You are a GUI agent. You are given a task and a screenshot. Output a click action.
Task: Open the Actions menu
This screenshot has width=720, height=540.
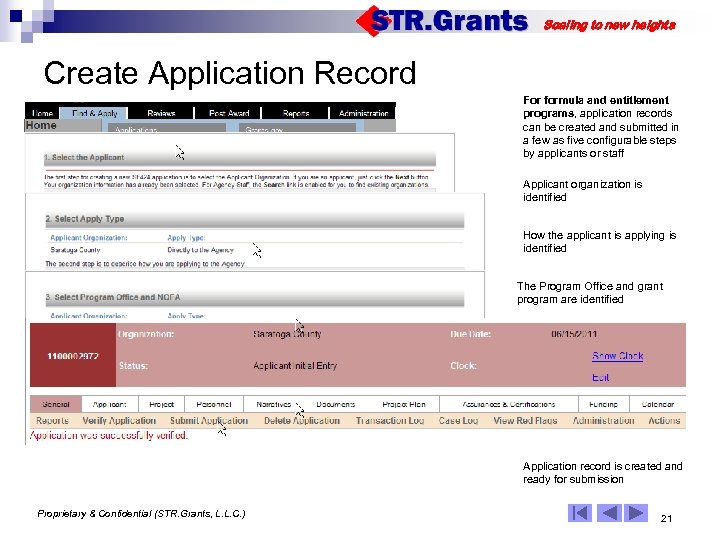664,421
